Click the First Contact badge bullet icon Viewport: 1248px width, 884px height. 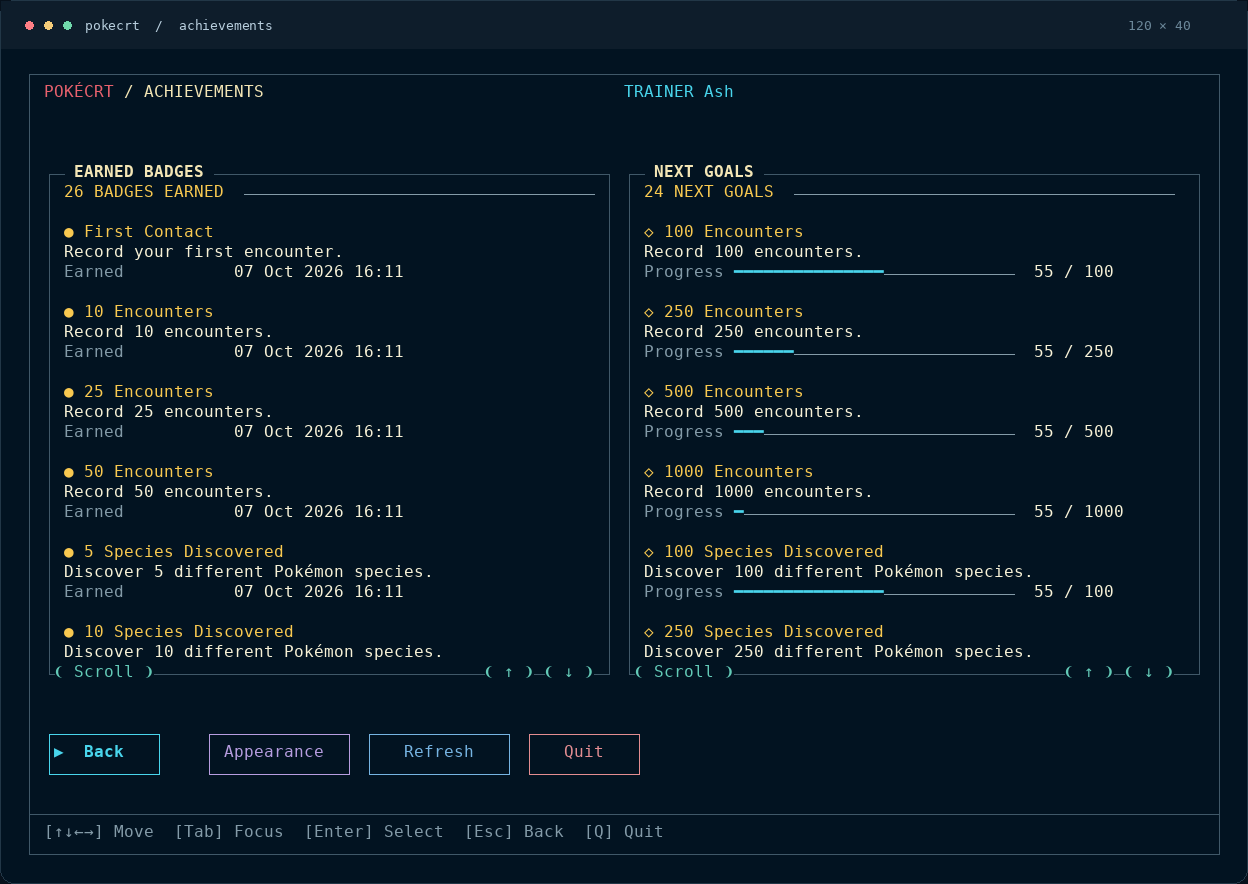(69, 232)
